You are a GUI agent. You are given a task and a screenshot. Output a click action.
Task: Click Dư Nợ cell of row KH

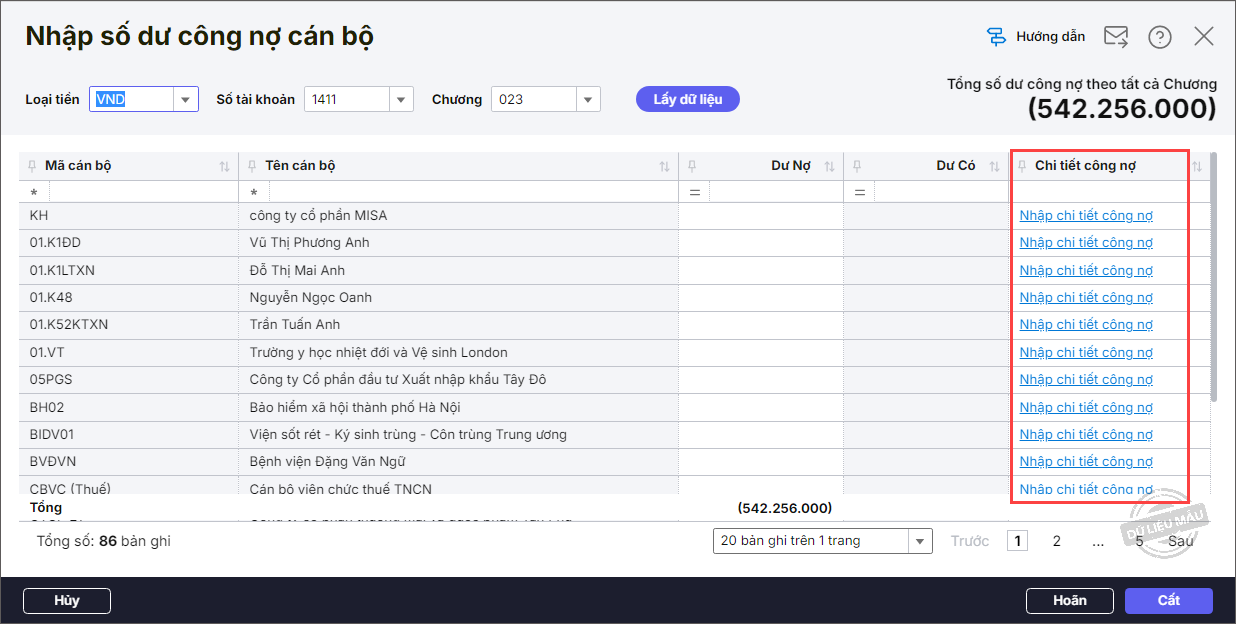[x=761, y=215]
